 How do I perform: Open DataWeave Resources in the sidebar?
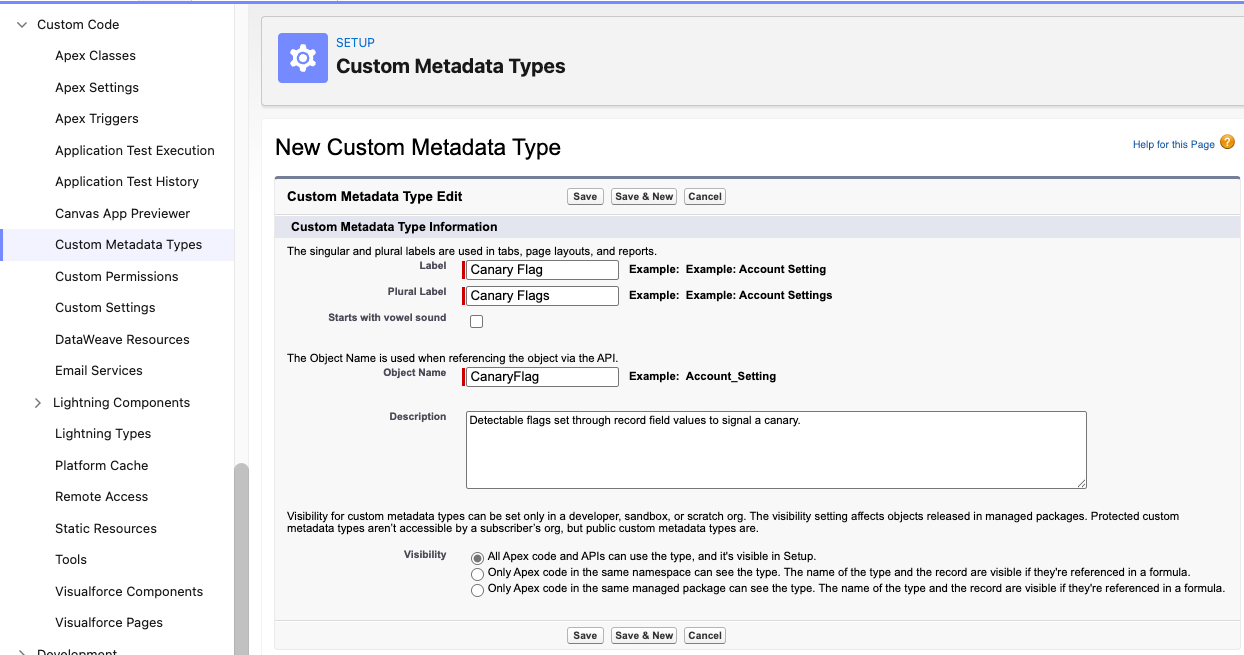click(122, 339)
